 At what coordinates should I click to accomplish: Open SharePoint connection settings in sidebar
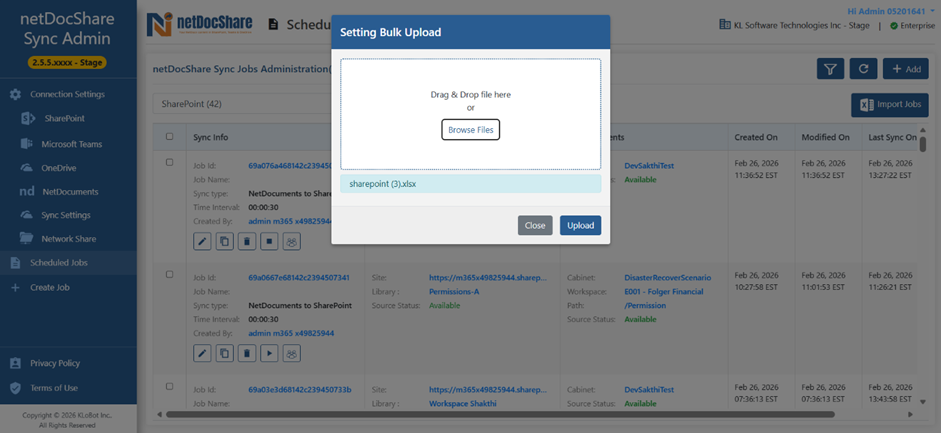coord(64,118)
